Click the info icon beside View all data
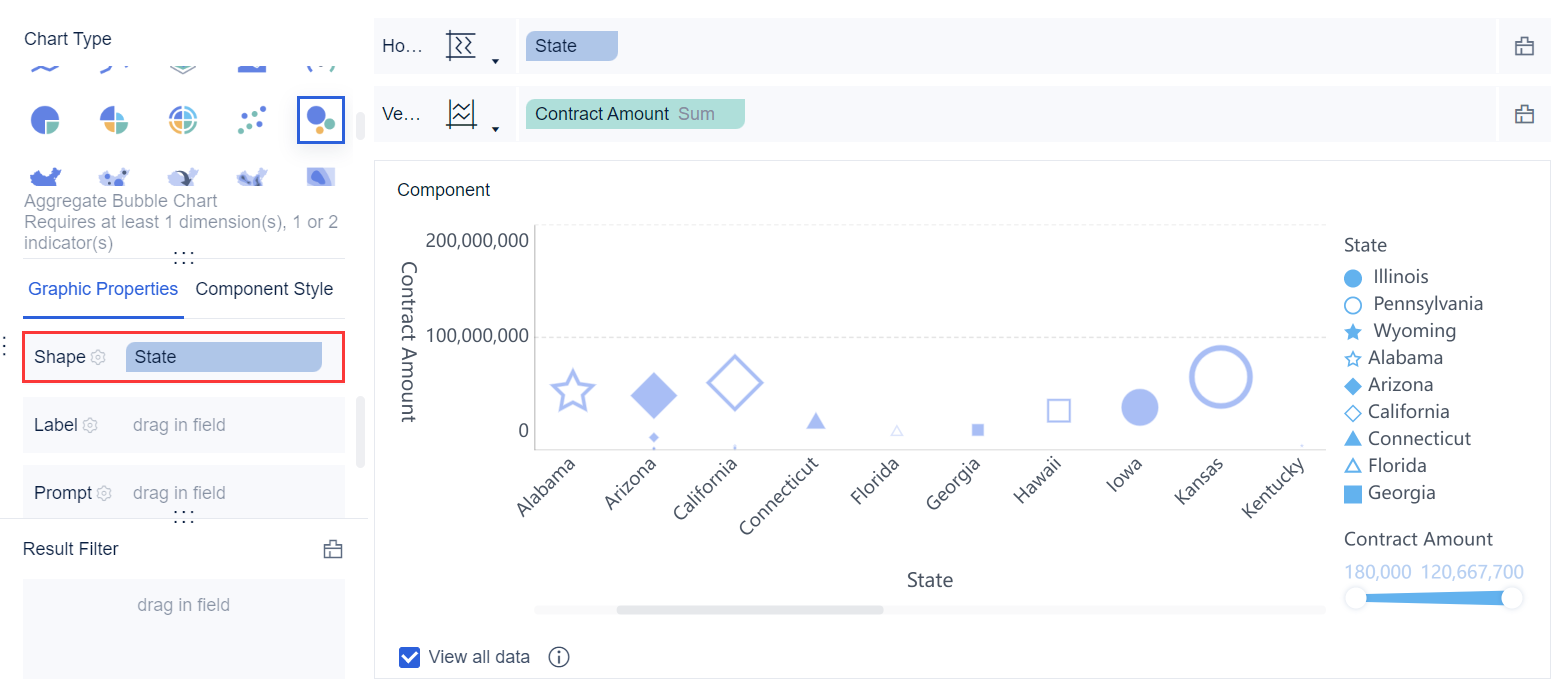 [560, 657]
